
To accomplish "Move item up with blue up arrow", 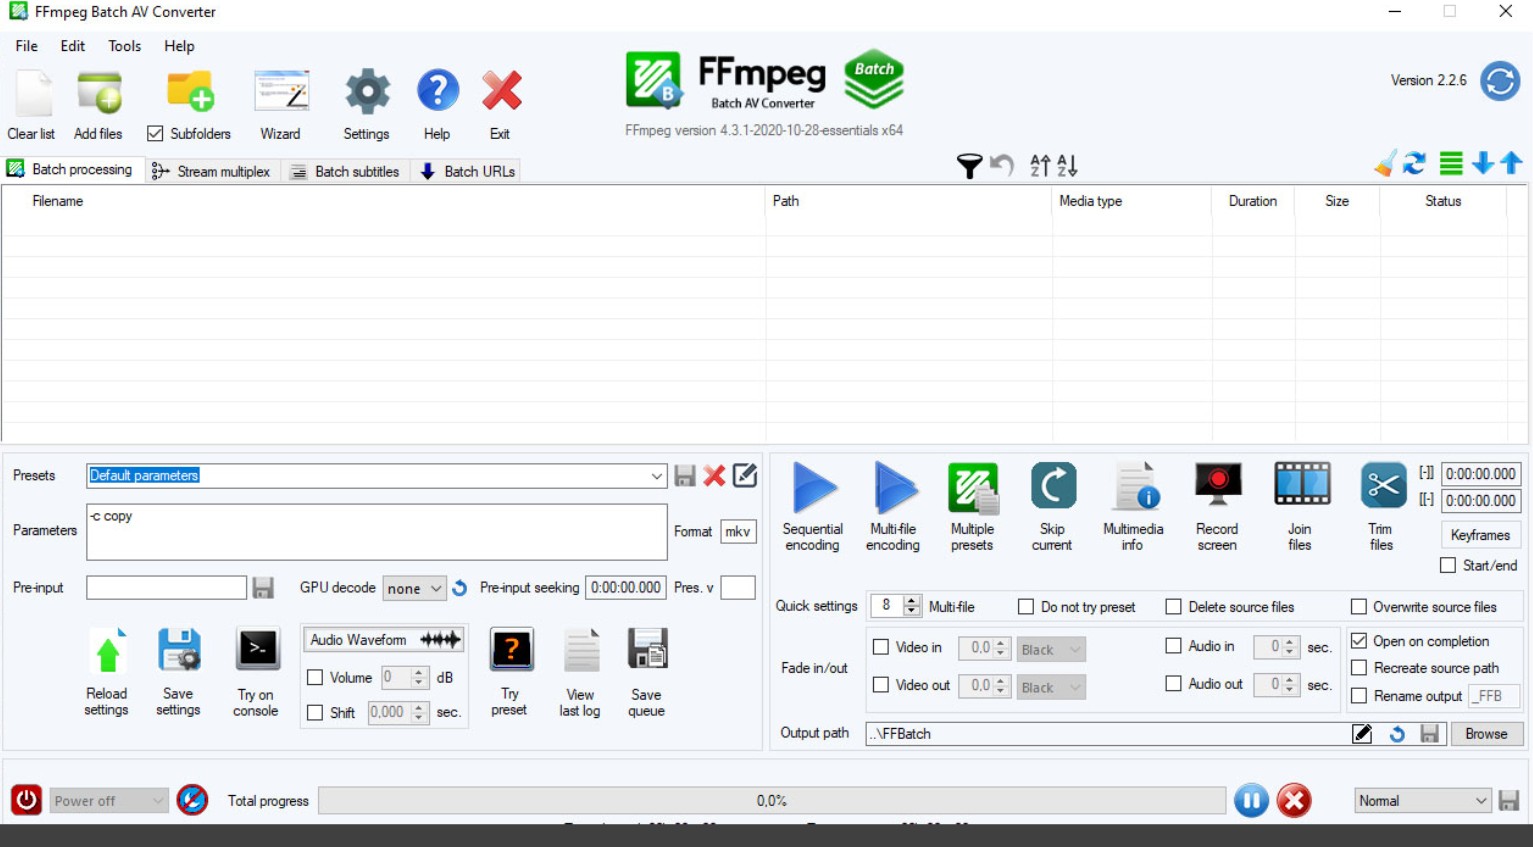I will [1512, 163].
